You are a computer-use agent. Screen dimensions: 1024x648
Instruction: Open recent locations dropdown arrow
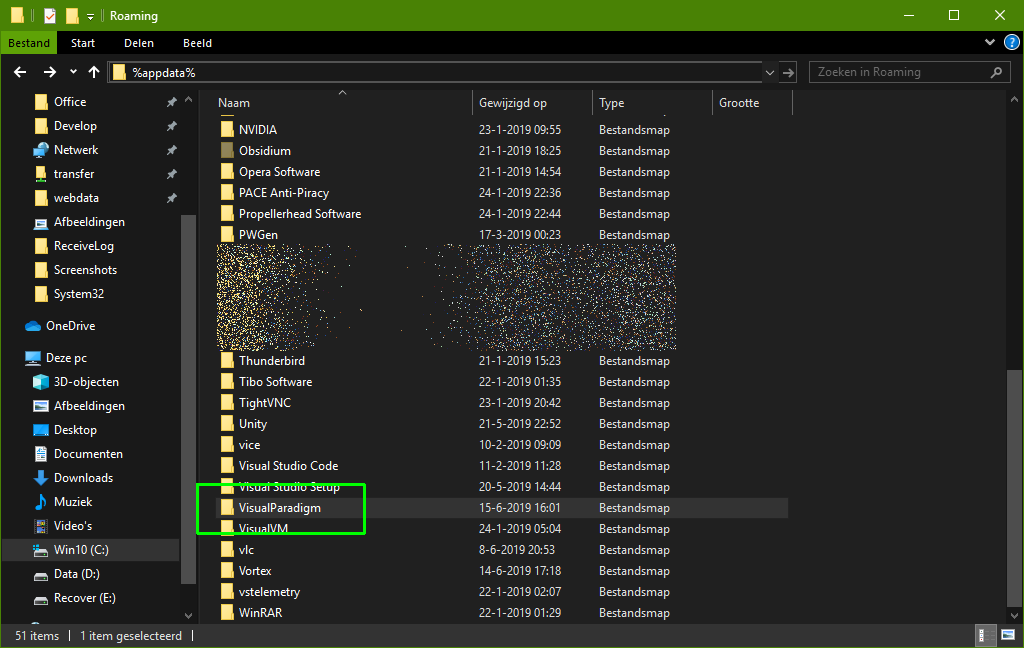73,72
